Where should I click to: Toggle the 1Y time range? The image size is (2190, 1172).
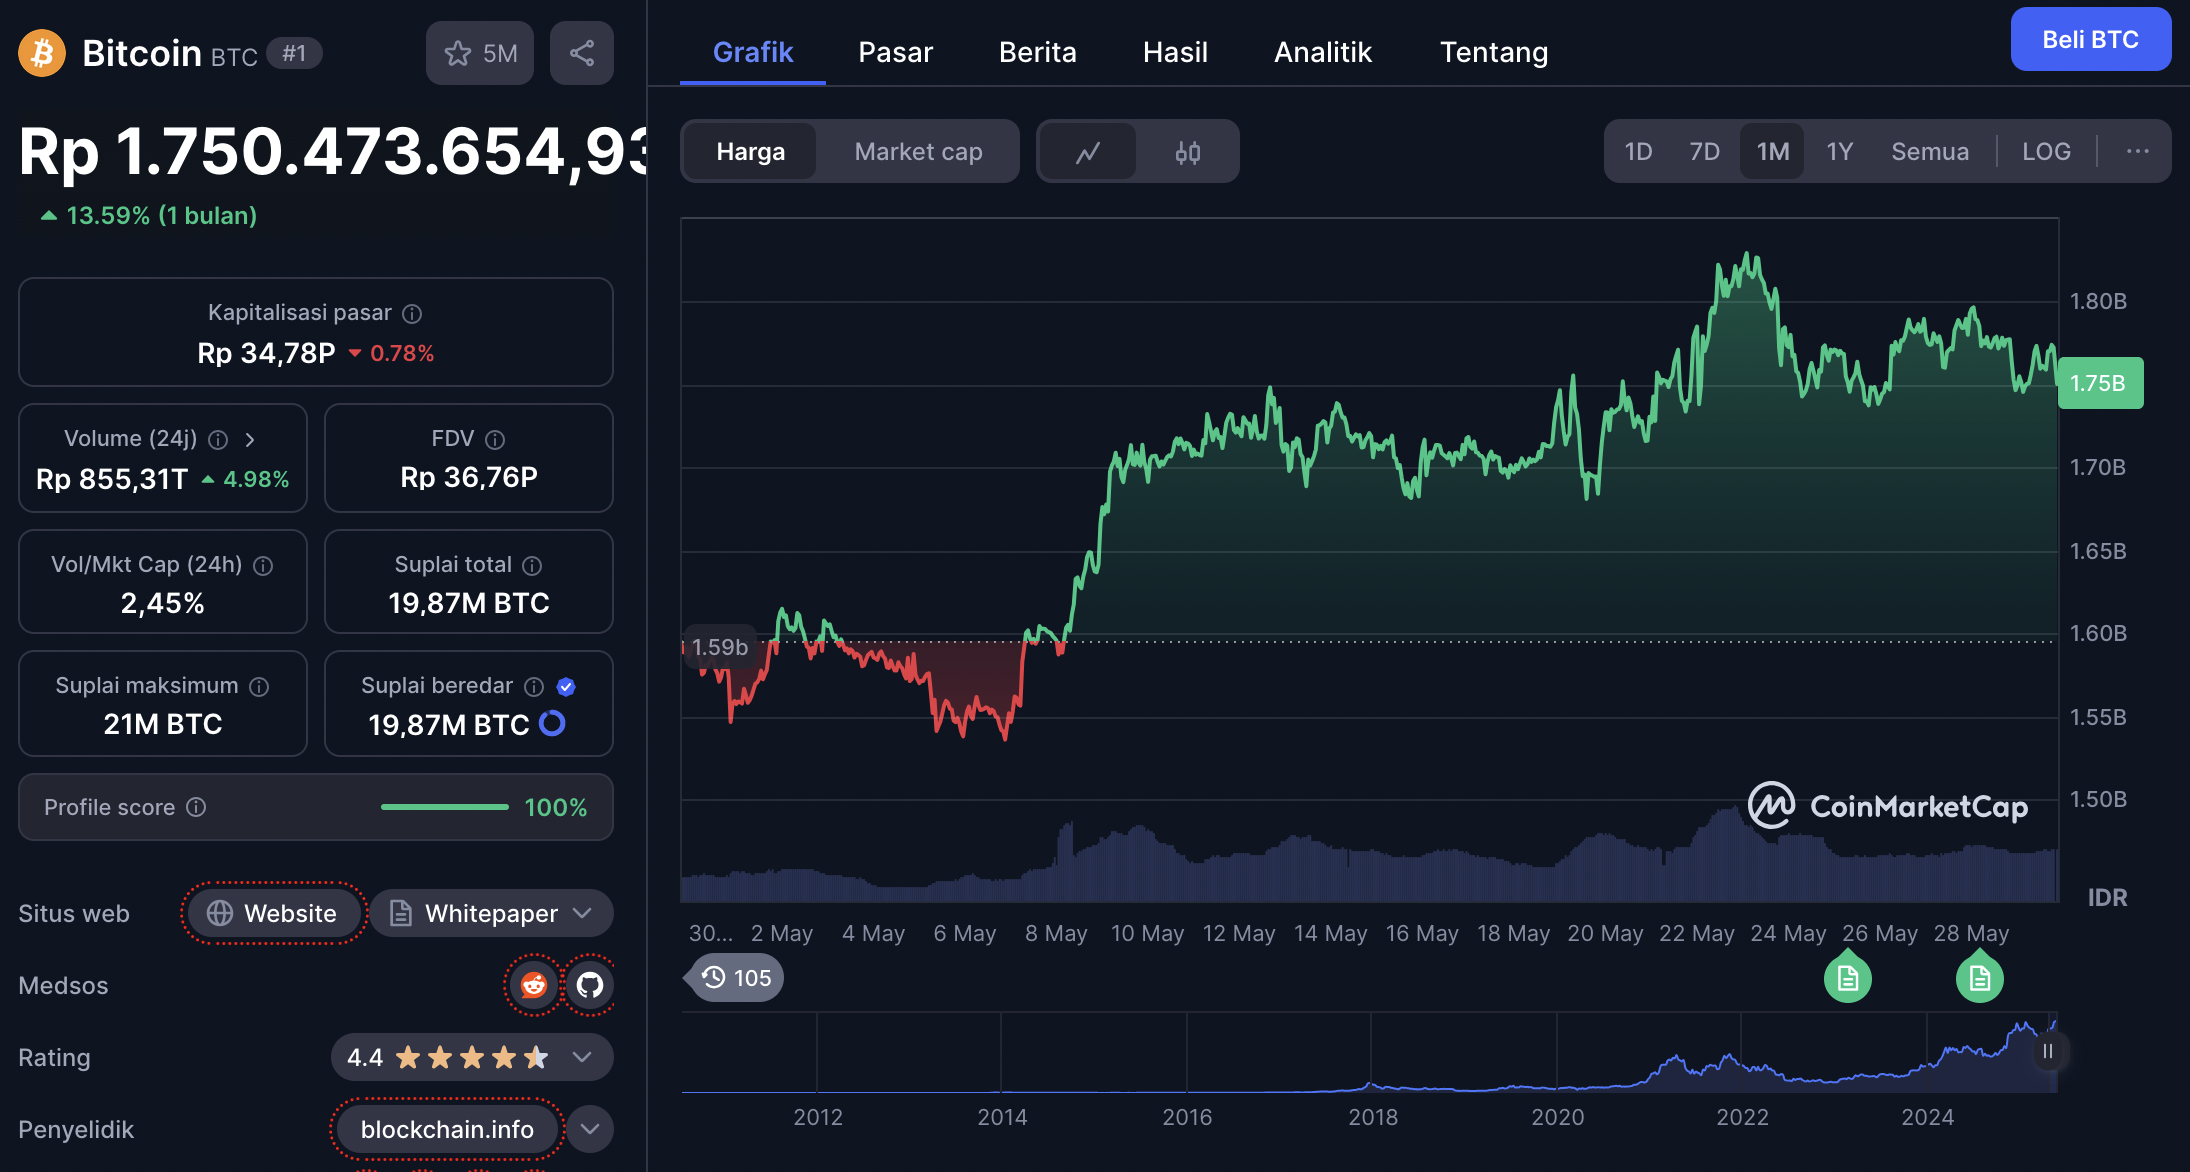point(1840,151)
